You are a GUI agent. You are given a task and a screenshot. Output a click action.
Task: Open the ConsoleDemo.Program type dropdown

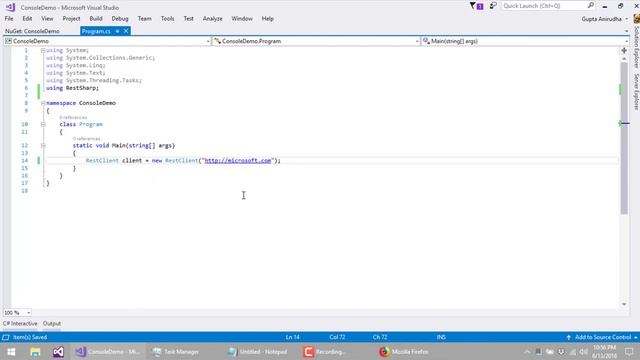click(417, 41)
